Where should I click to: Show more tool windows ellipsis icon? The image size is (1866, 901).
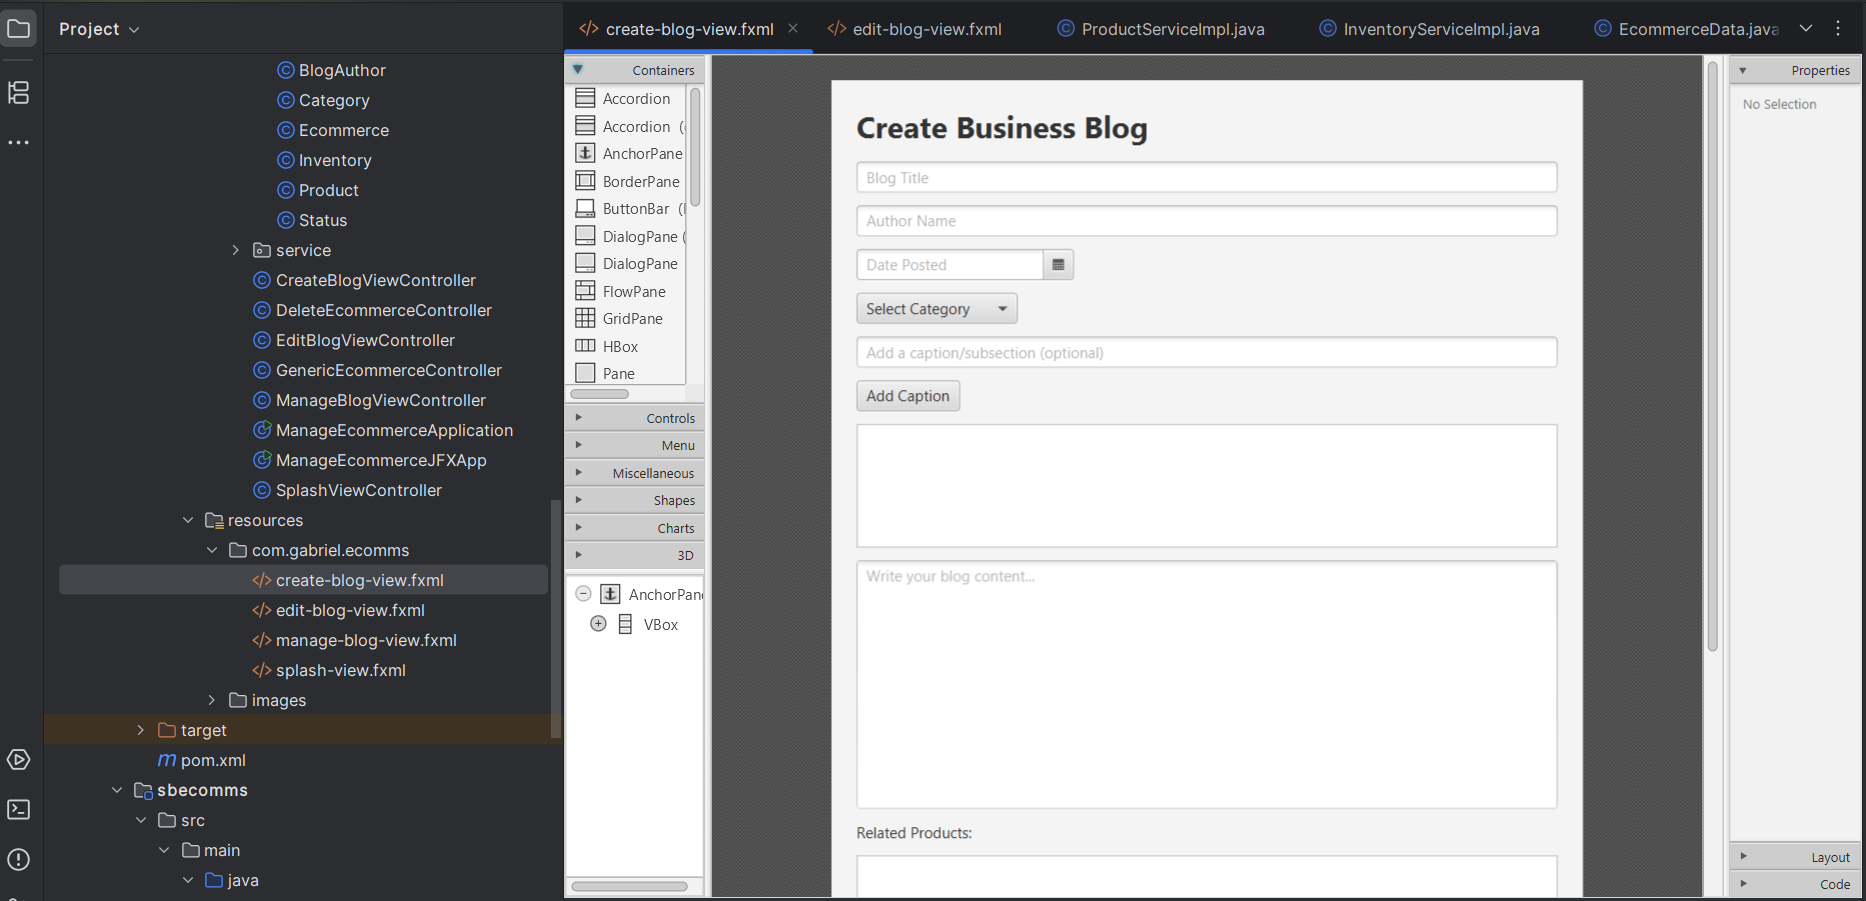pos(19,143)
